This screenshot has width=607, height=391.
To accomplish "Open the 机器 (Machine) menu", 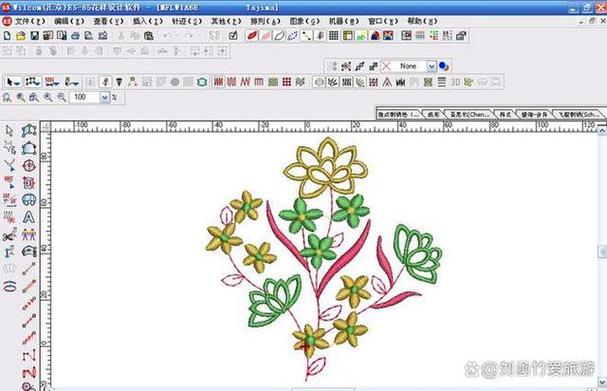I will coord(344,21).
